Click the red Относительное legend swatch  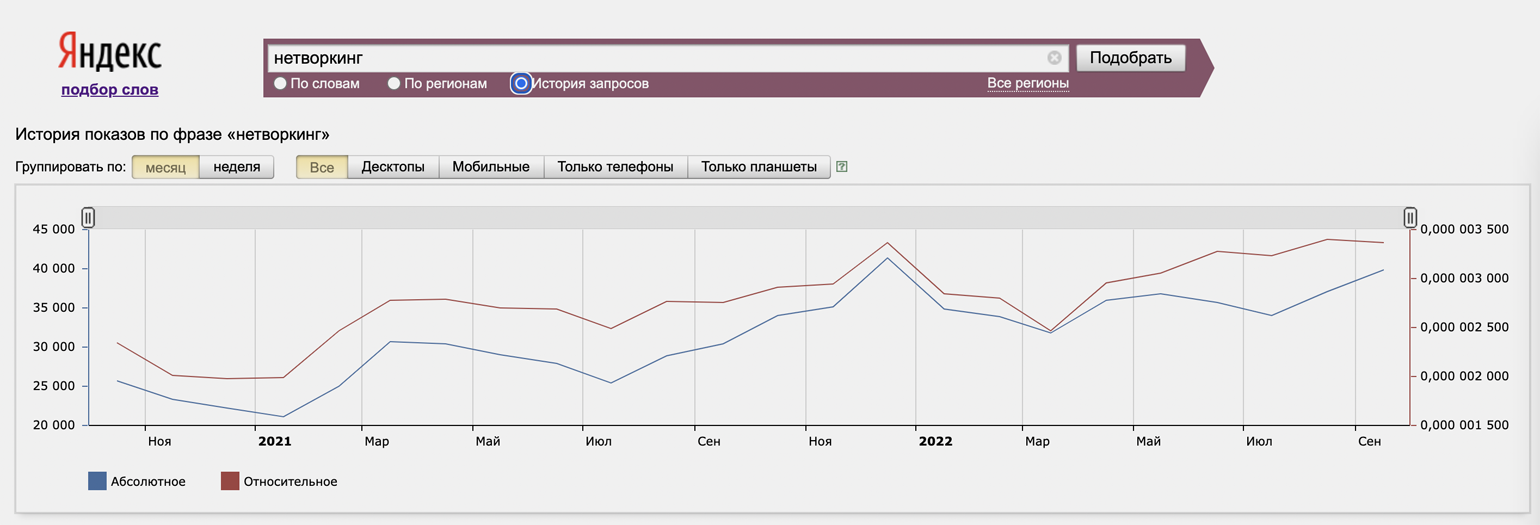[230, 481]
